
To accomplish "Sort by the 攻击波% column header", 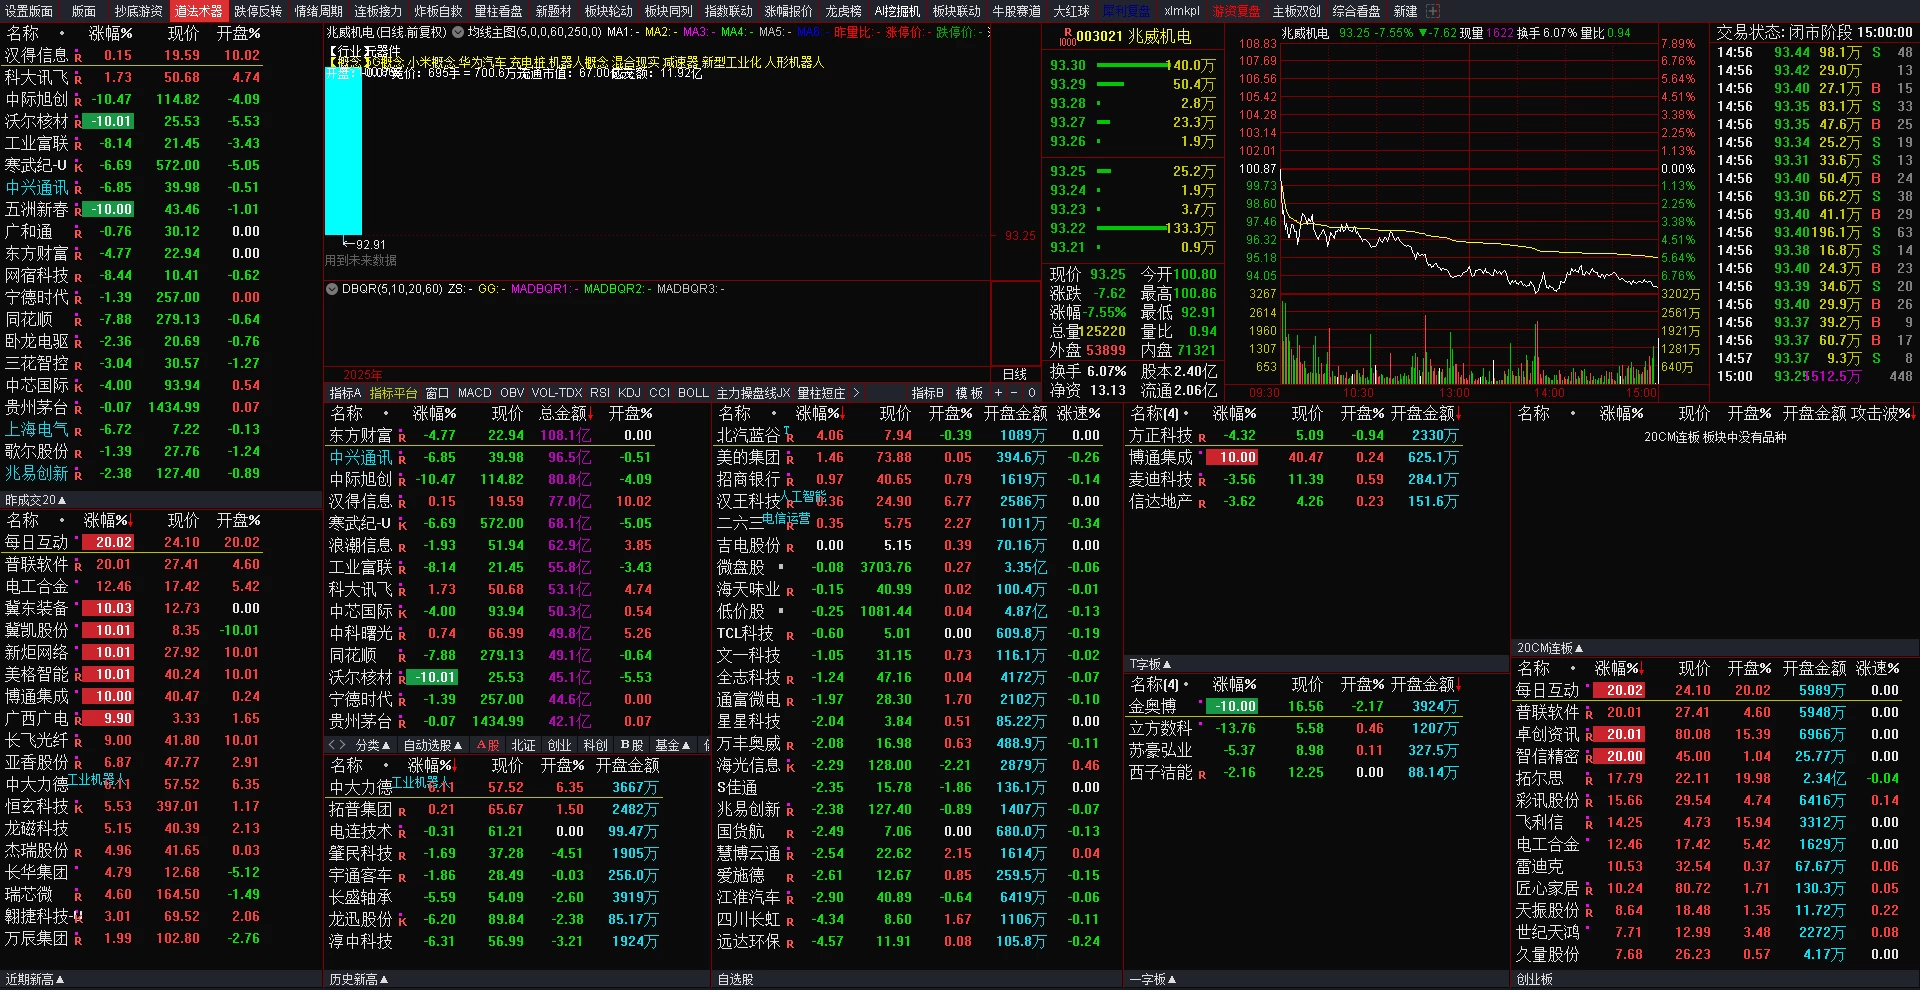I will (x=1882, y=413).
